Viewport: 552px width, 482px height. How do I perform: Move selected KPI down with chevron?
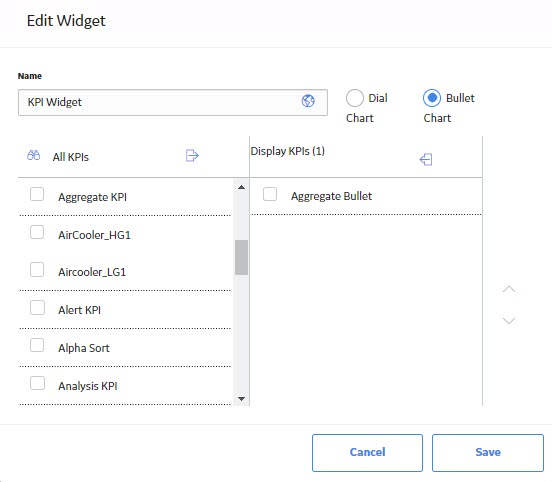point(509,321)
